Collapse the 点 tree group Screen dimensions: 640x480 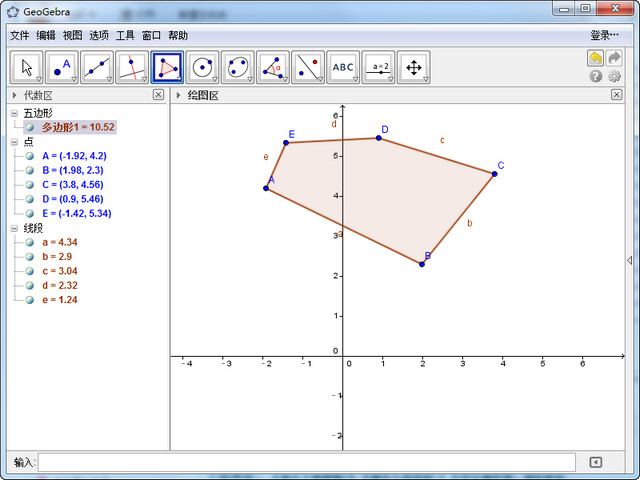click(14, 142)
